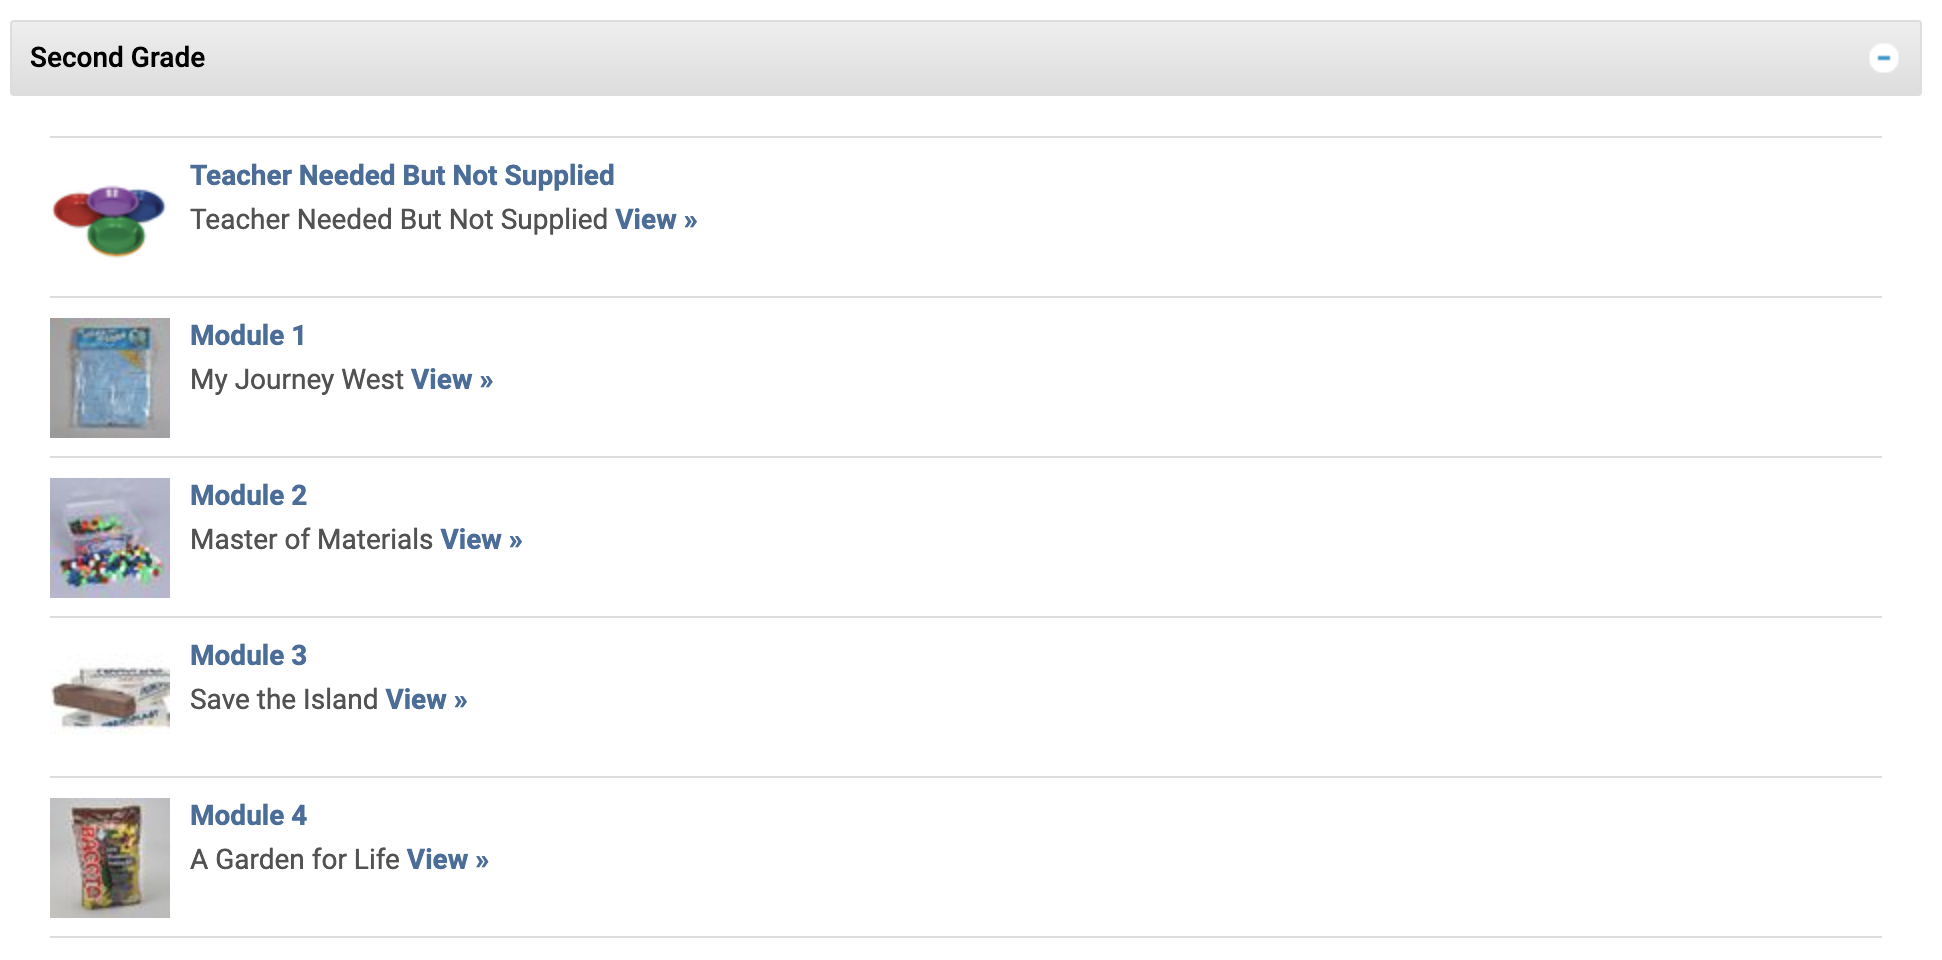Open the Teacher Needed But Not Supplied link
The height and width of the screenshot is (960, 1942).
[401, 175]
